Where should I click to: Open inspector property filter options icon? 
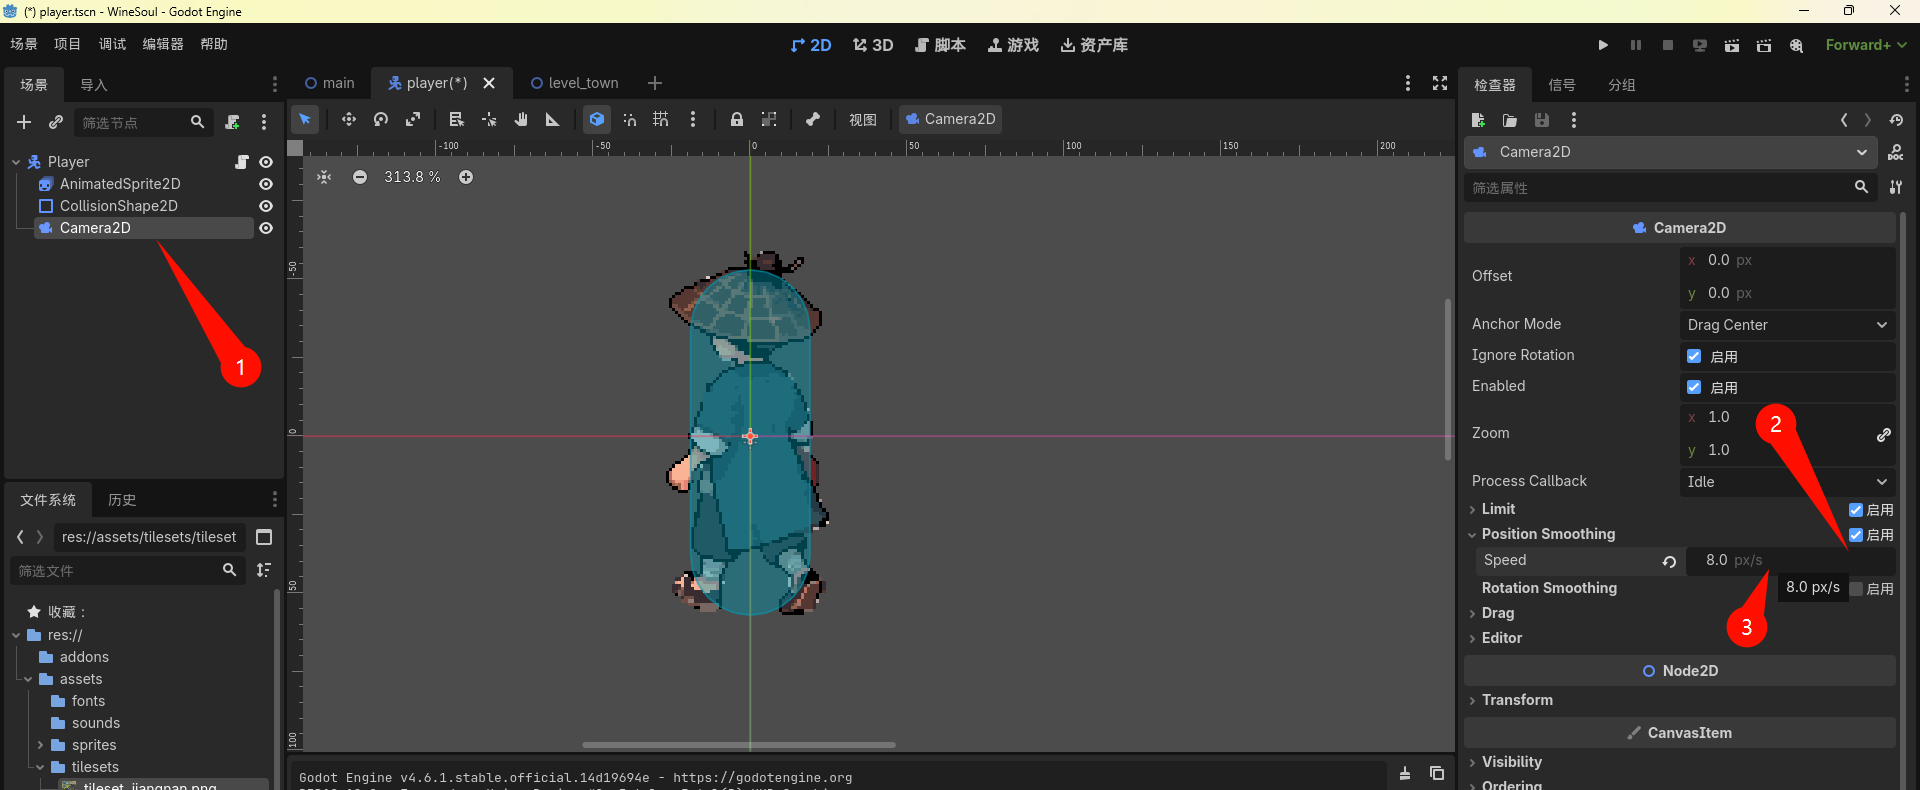point(1896,187)
